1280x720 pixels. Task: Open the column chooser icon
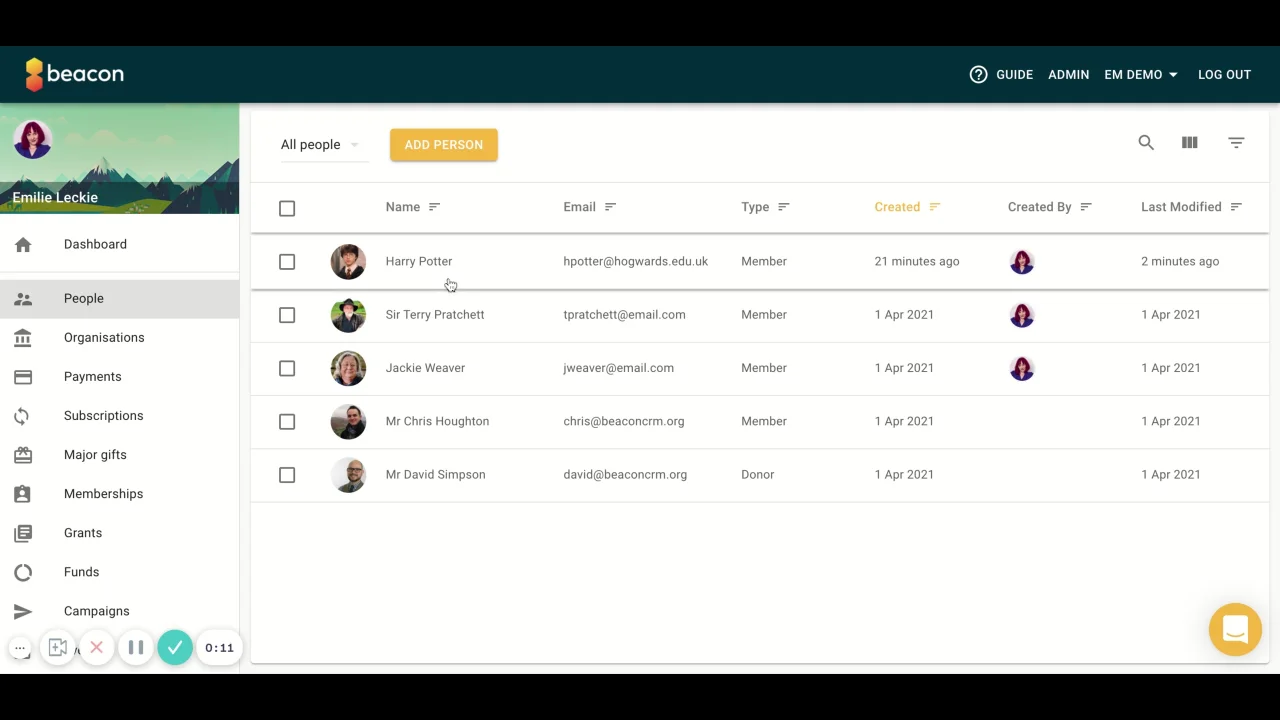pyautogui.click(x=1189, y=143)
